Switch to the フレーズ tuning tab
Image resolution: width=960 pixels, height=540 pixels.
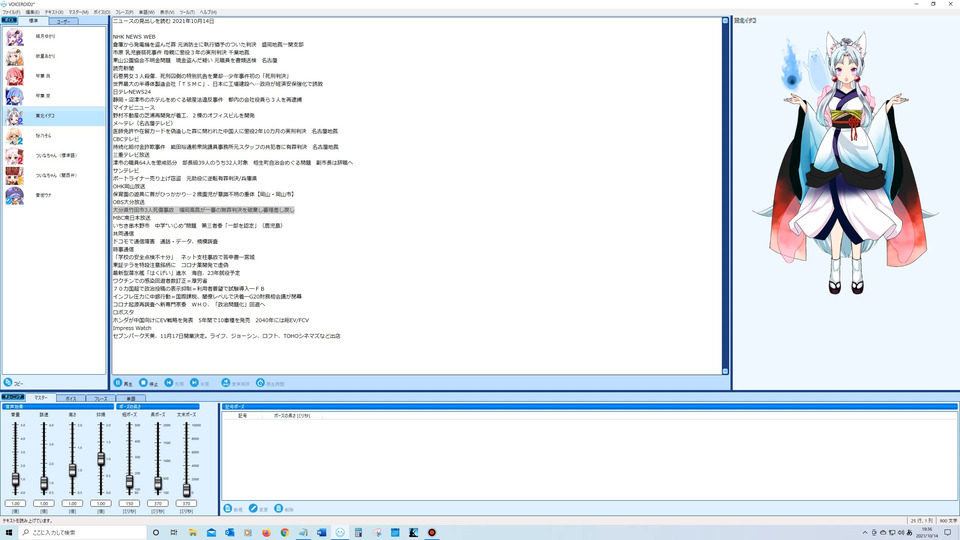click(x=101, y=399)
